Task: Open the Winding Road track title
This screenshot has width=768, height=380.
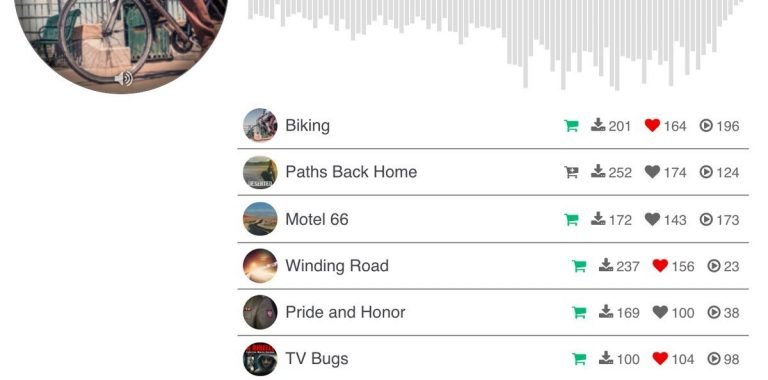Action: point(337,266)
